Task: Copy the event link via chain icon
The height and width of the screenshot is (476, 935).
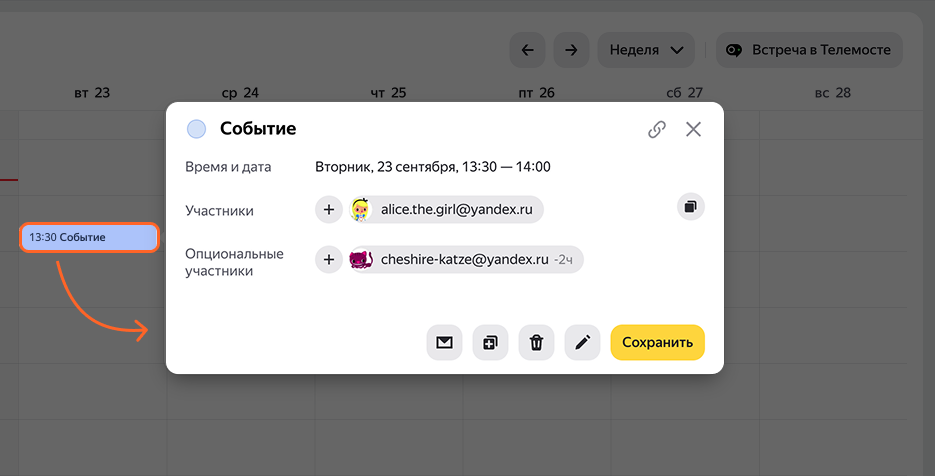Action: click(x=657, y=129)
